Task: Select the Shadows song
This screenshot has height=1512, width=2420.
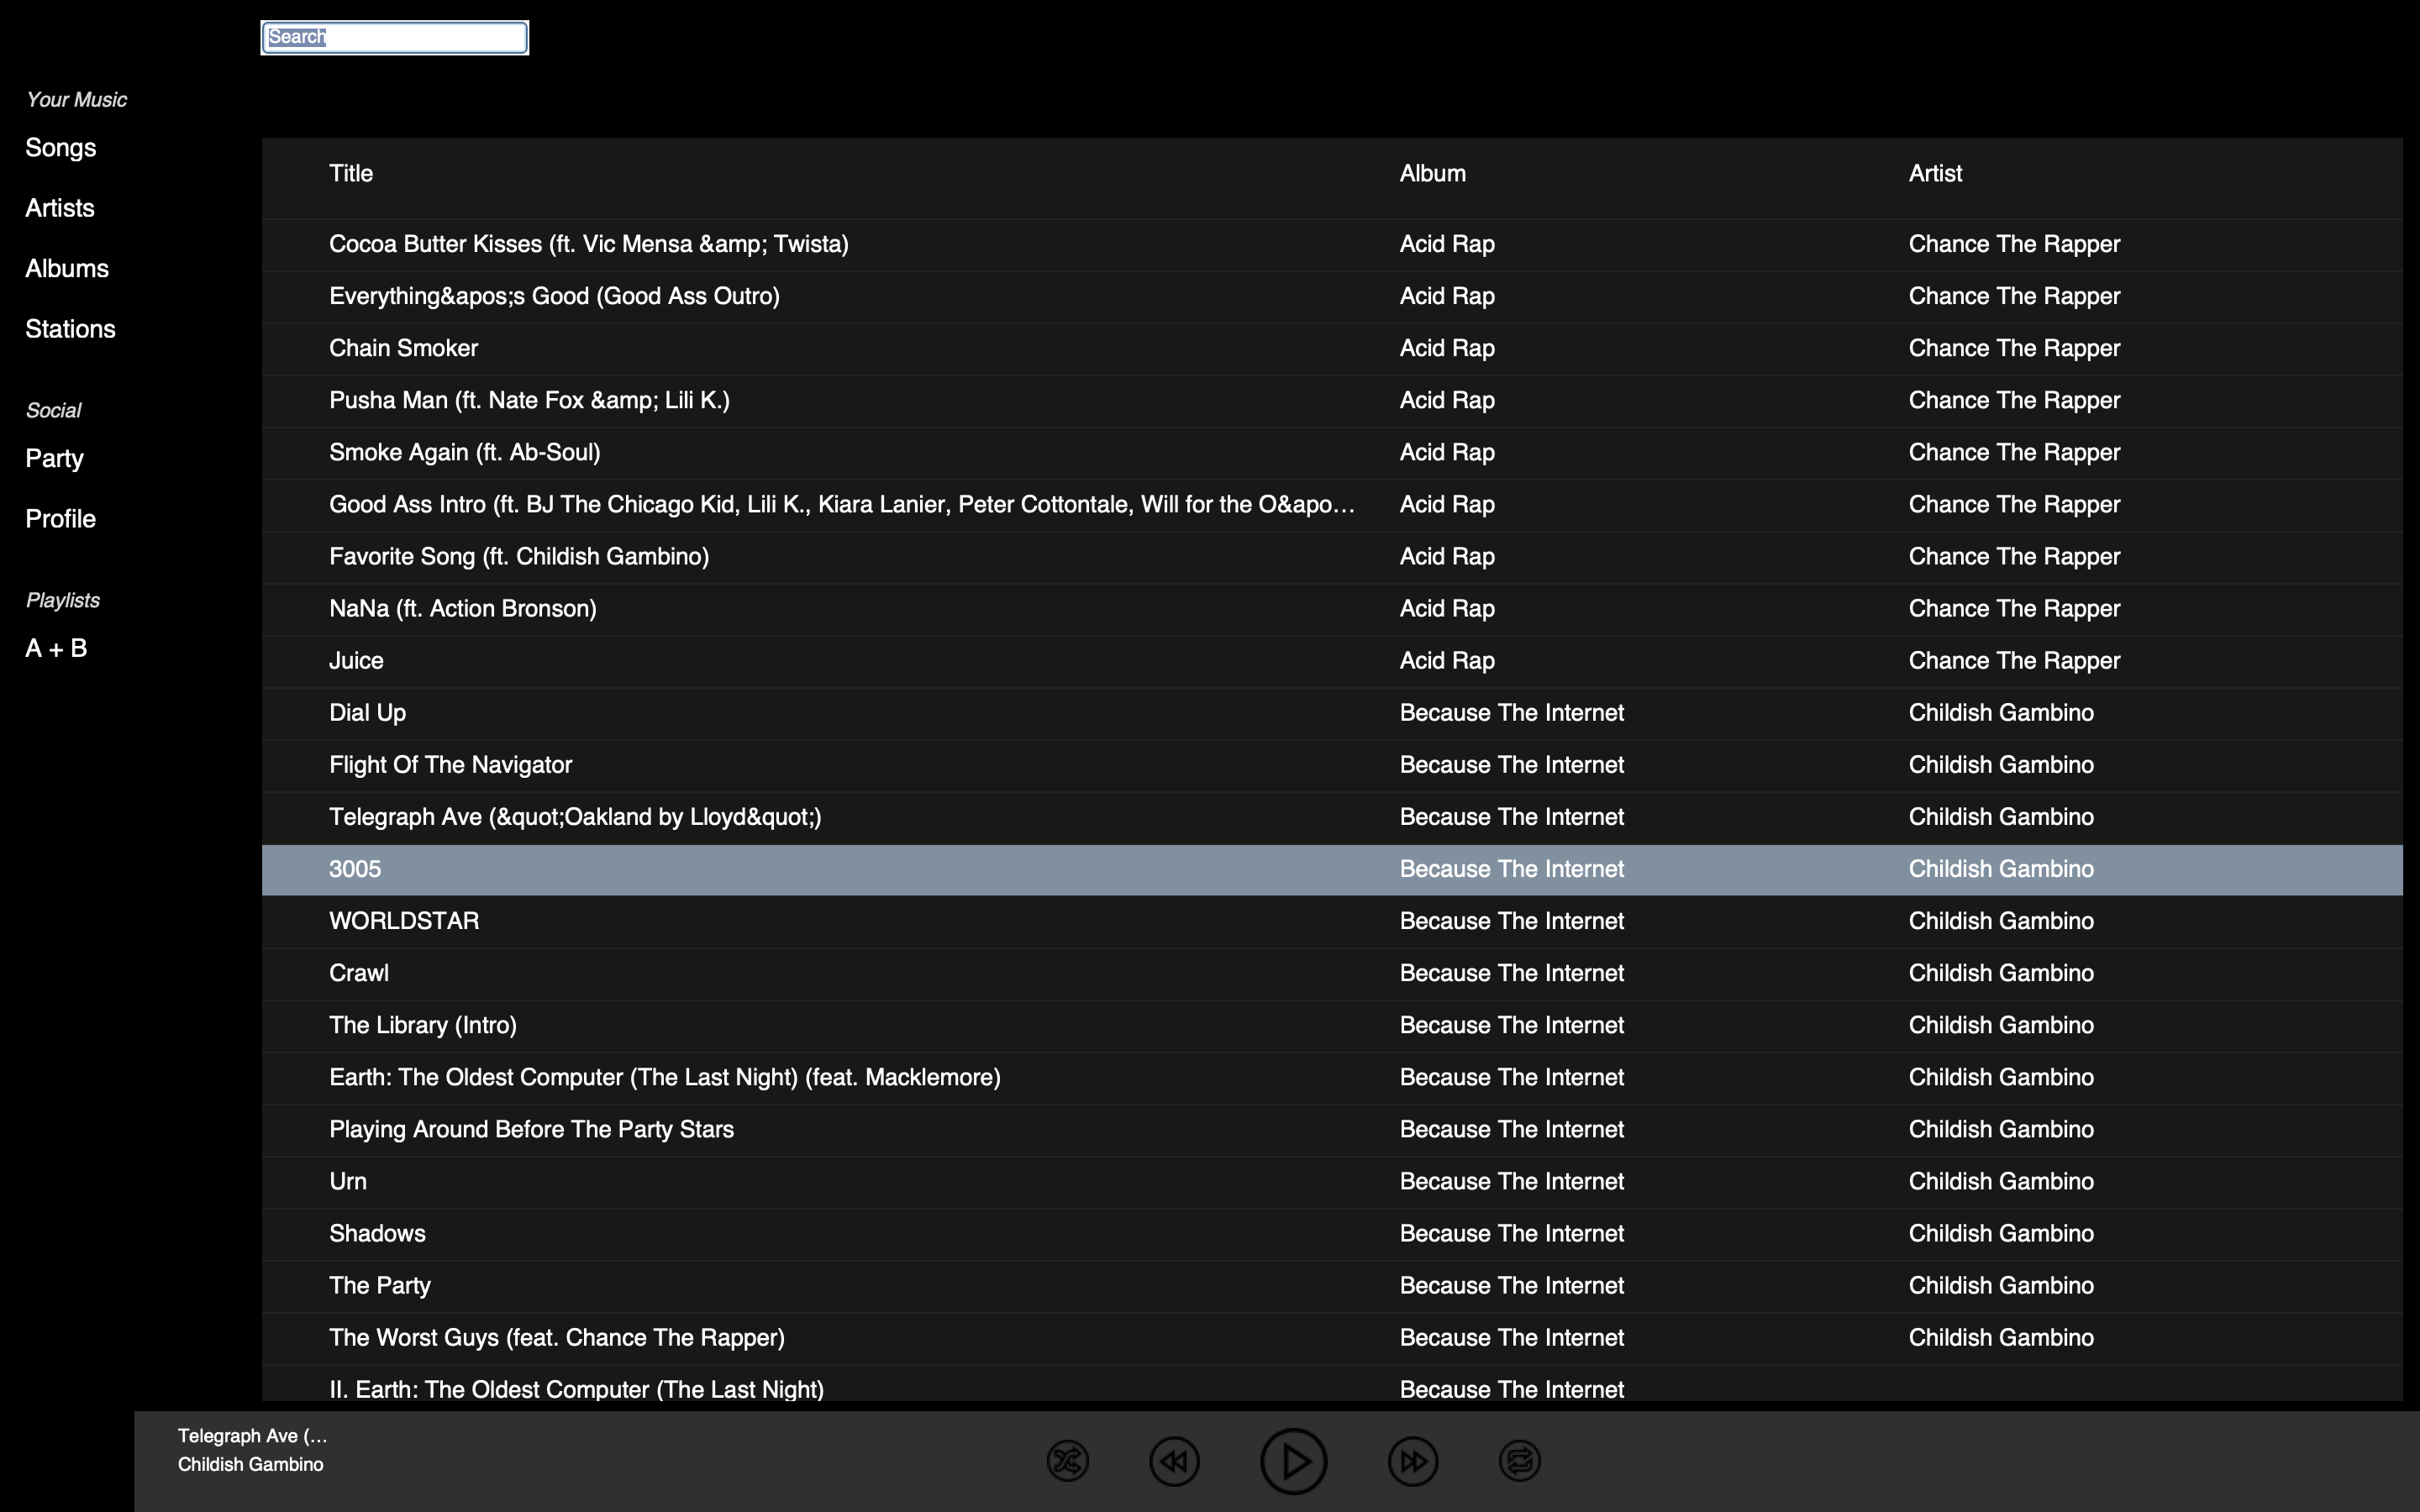Action: pos(1332,1233)
